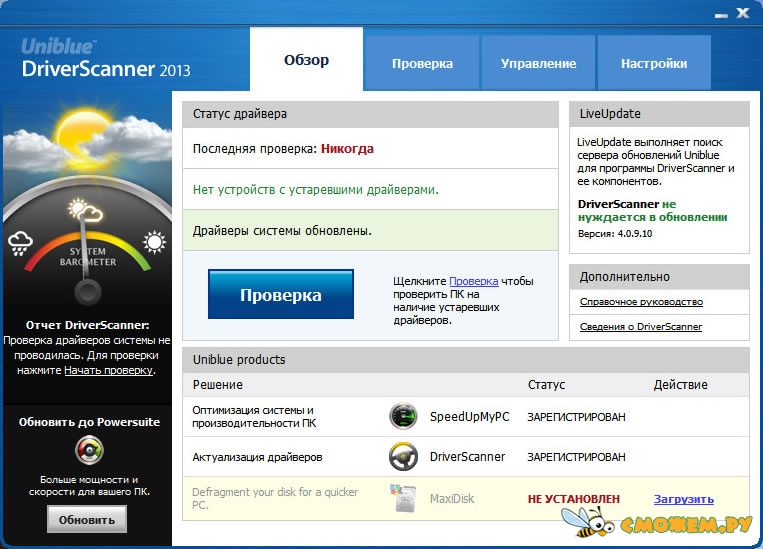
Task: Click the Uniblue DriverScanner 2013 logo
Action: 106,59
